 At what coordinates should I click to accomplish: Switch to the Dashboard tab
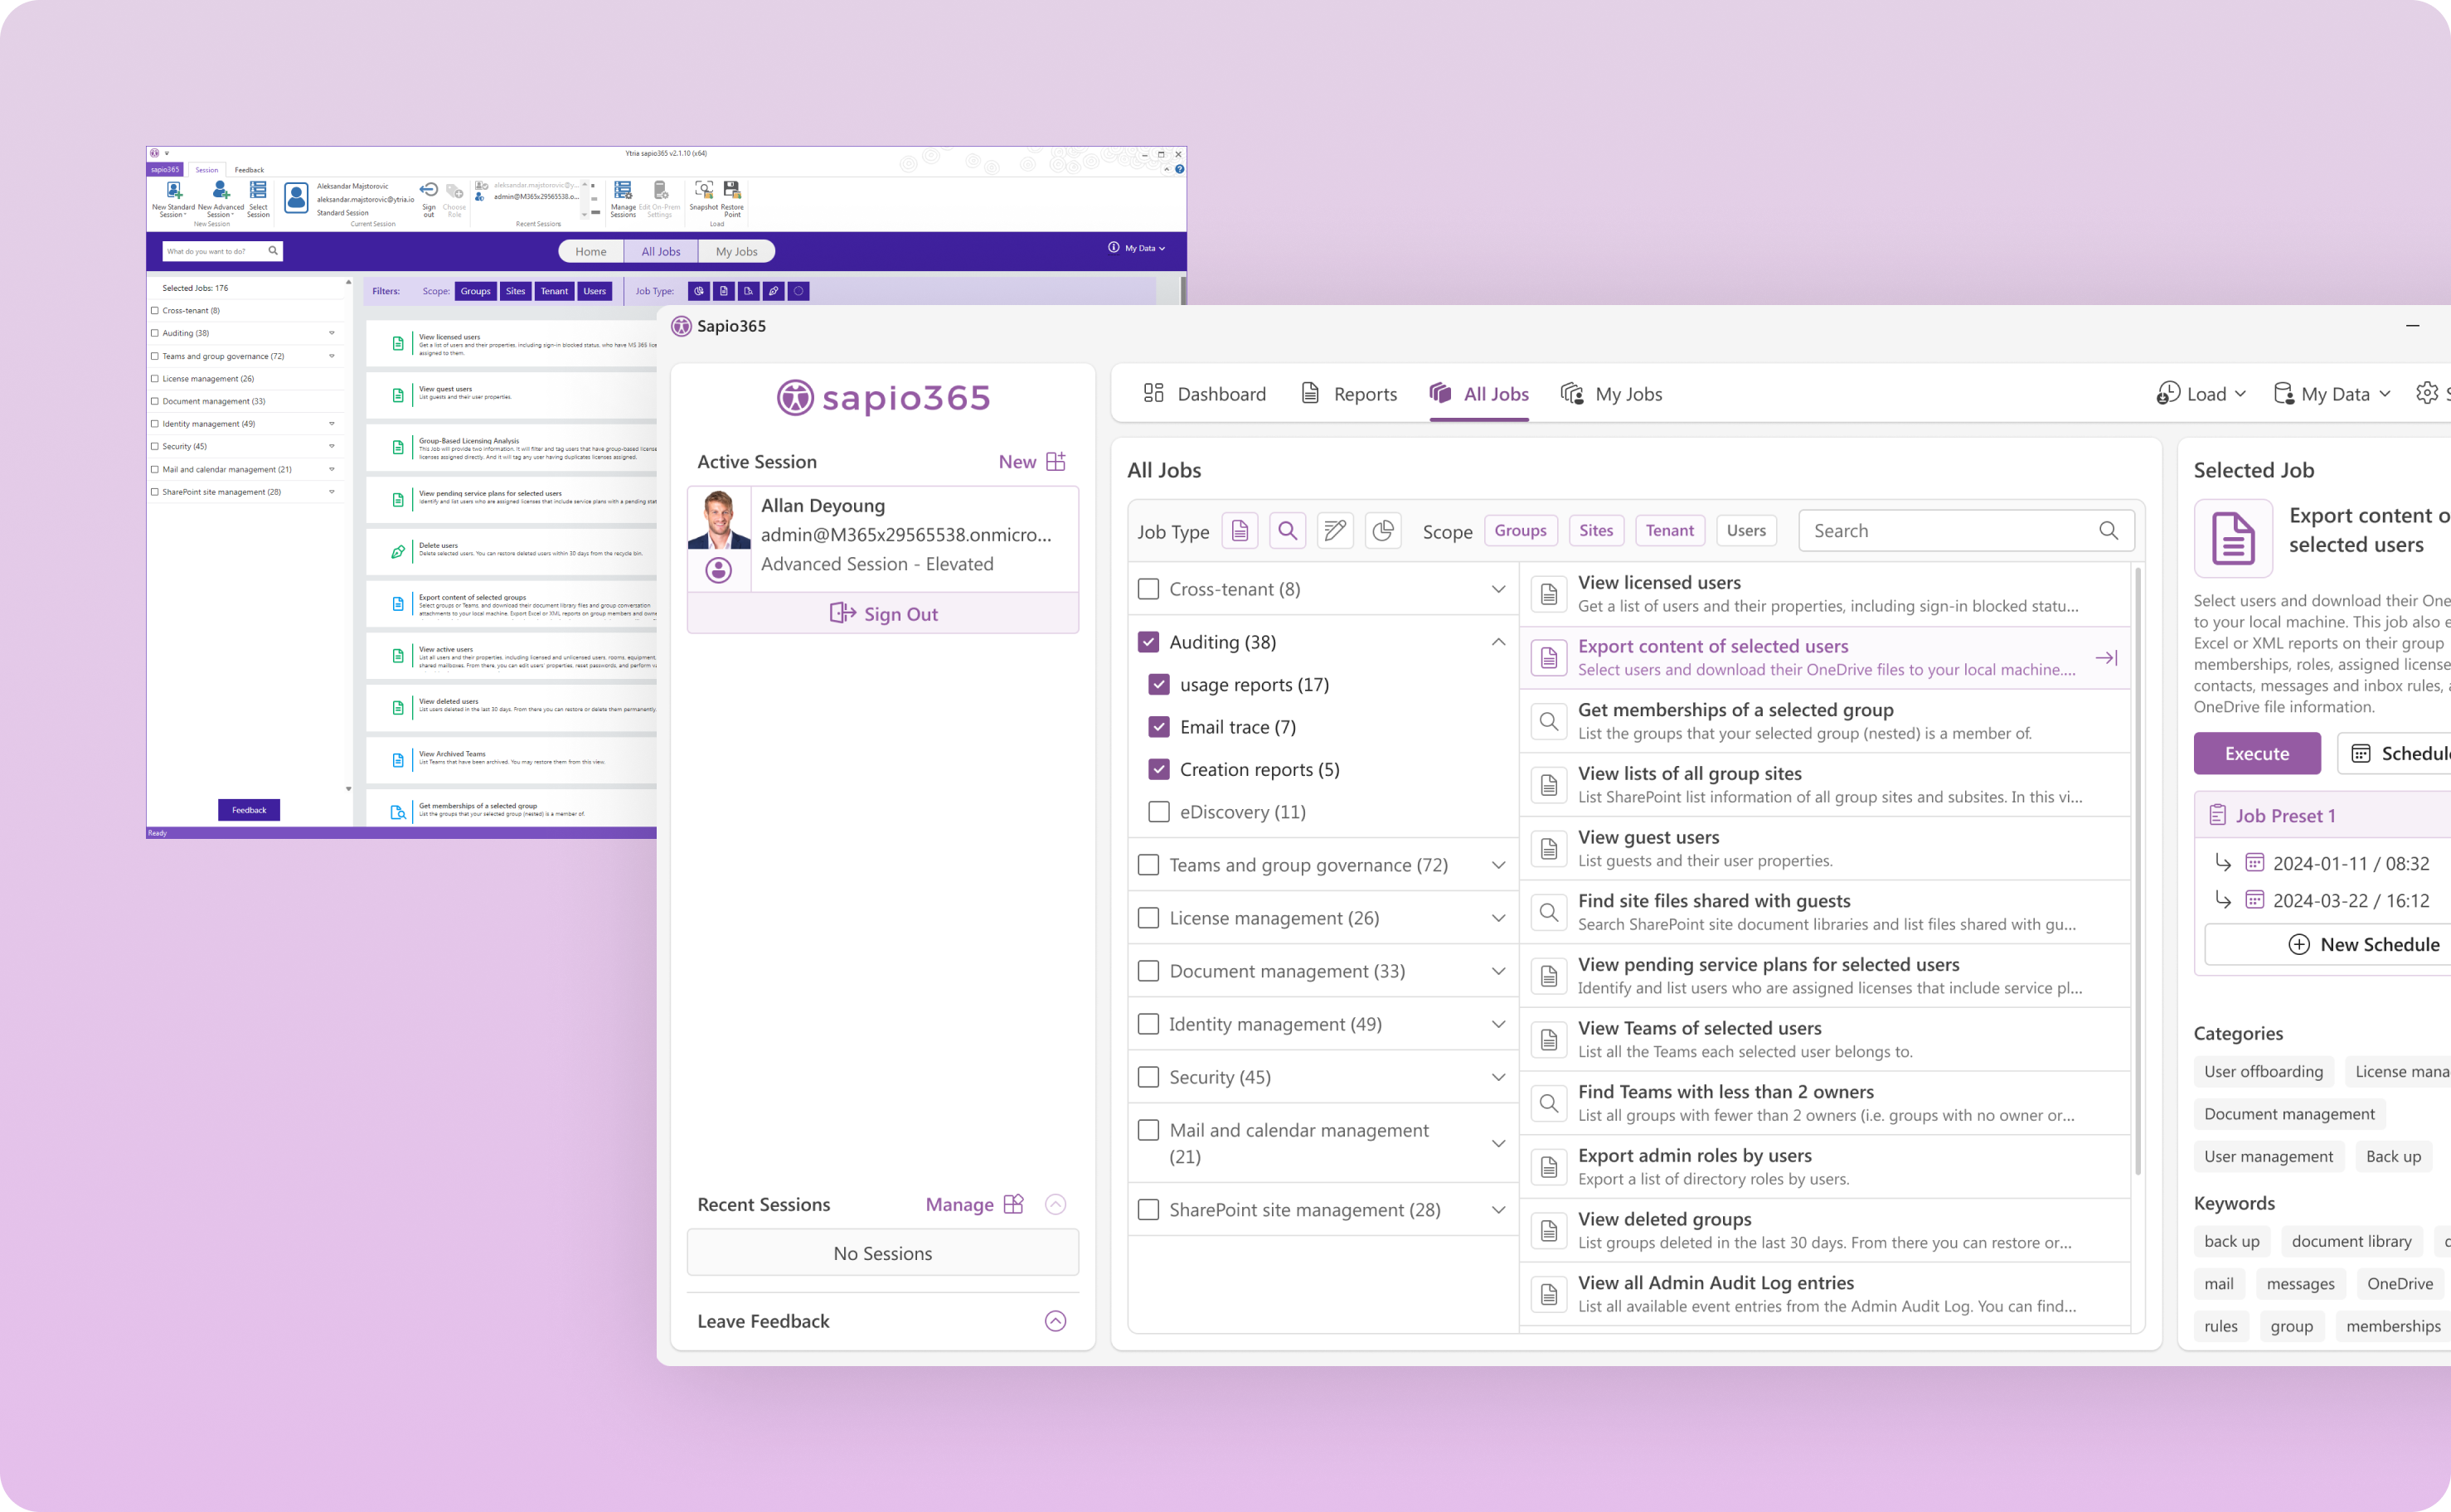[1205, 394]
